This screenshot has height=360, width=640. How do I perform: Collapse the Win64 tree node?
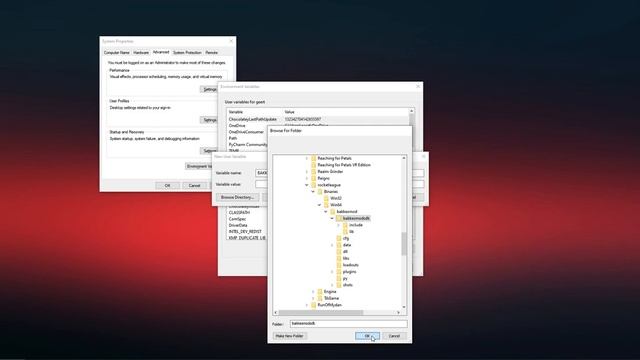coord(320,205)
